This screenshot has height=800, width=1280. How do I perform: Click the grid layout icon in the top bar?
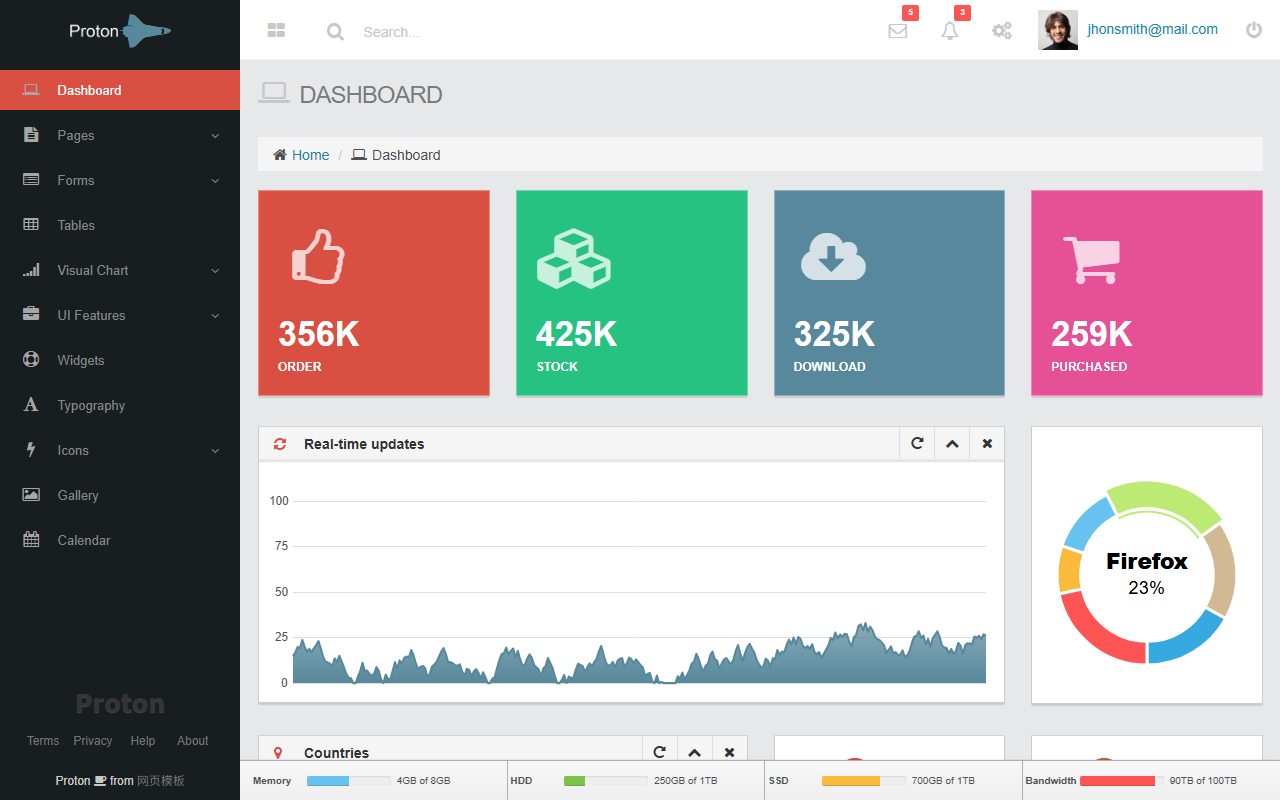point(277,31)
